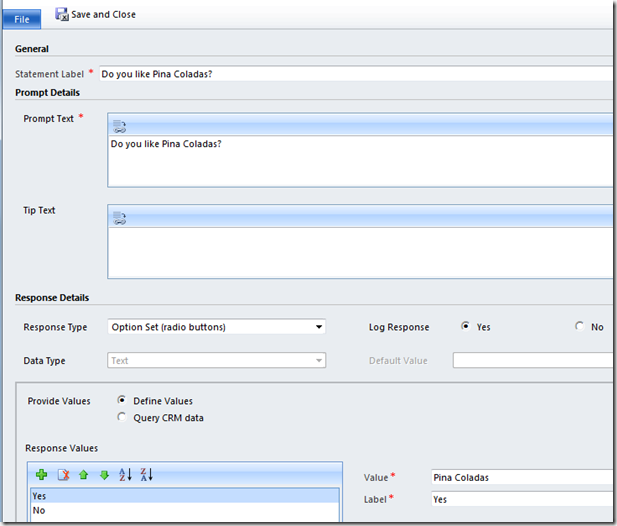Image resolution: width=617 pixels, height=526 pixels.
Task: Move response value up with green arrow
Action: (83, 475)
